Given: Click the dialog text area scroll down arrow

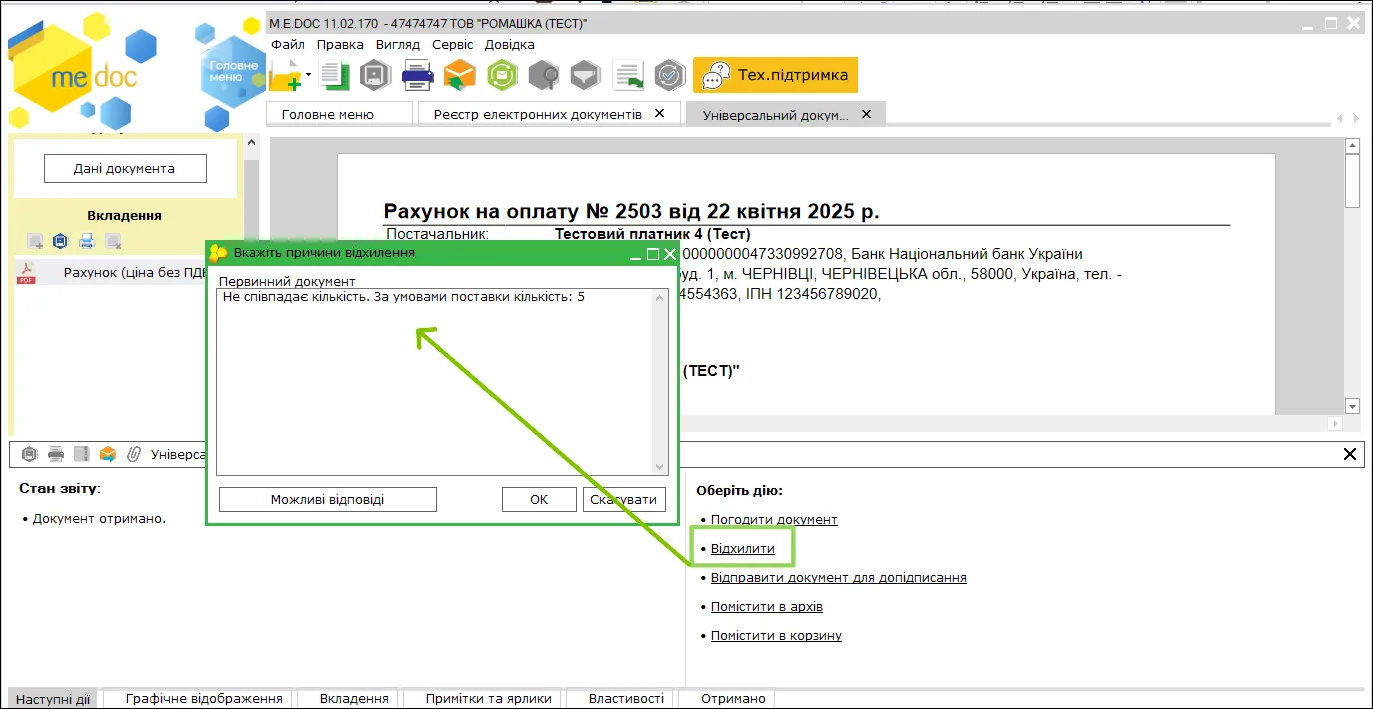Looking at the screenshot, I should 659,467.
